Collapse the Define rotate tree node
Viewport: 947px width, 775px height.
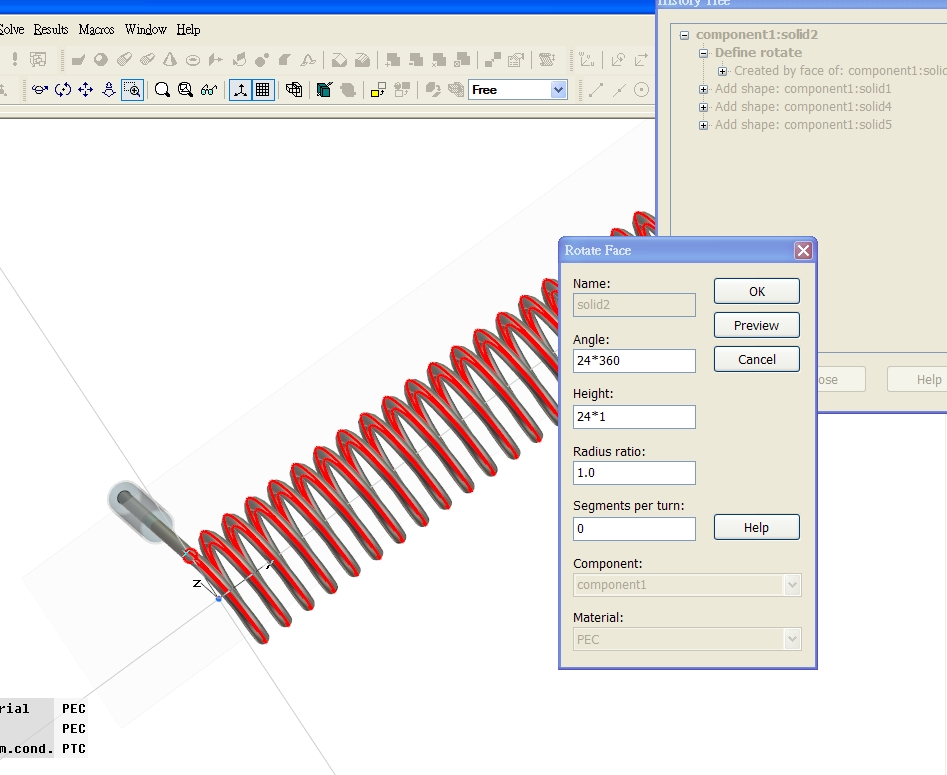point(704,53)
